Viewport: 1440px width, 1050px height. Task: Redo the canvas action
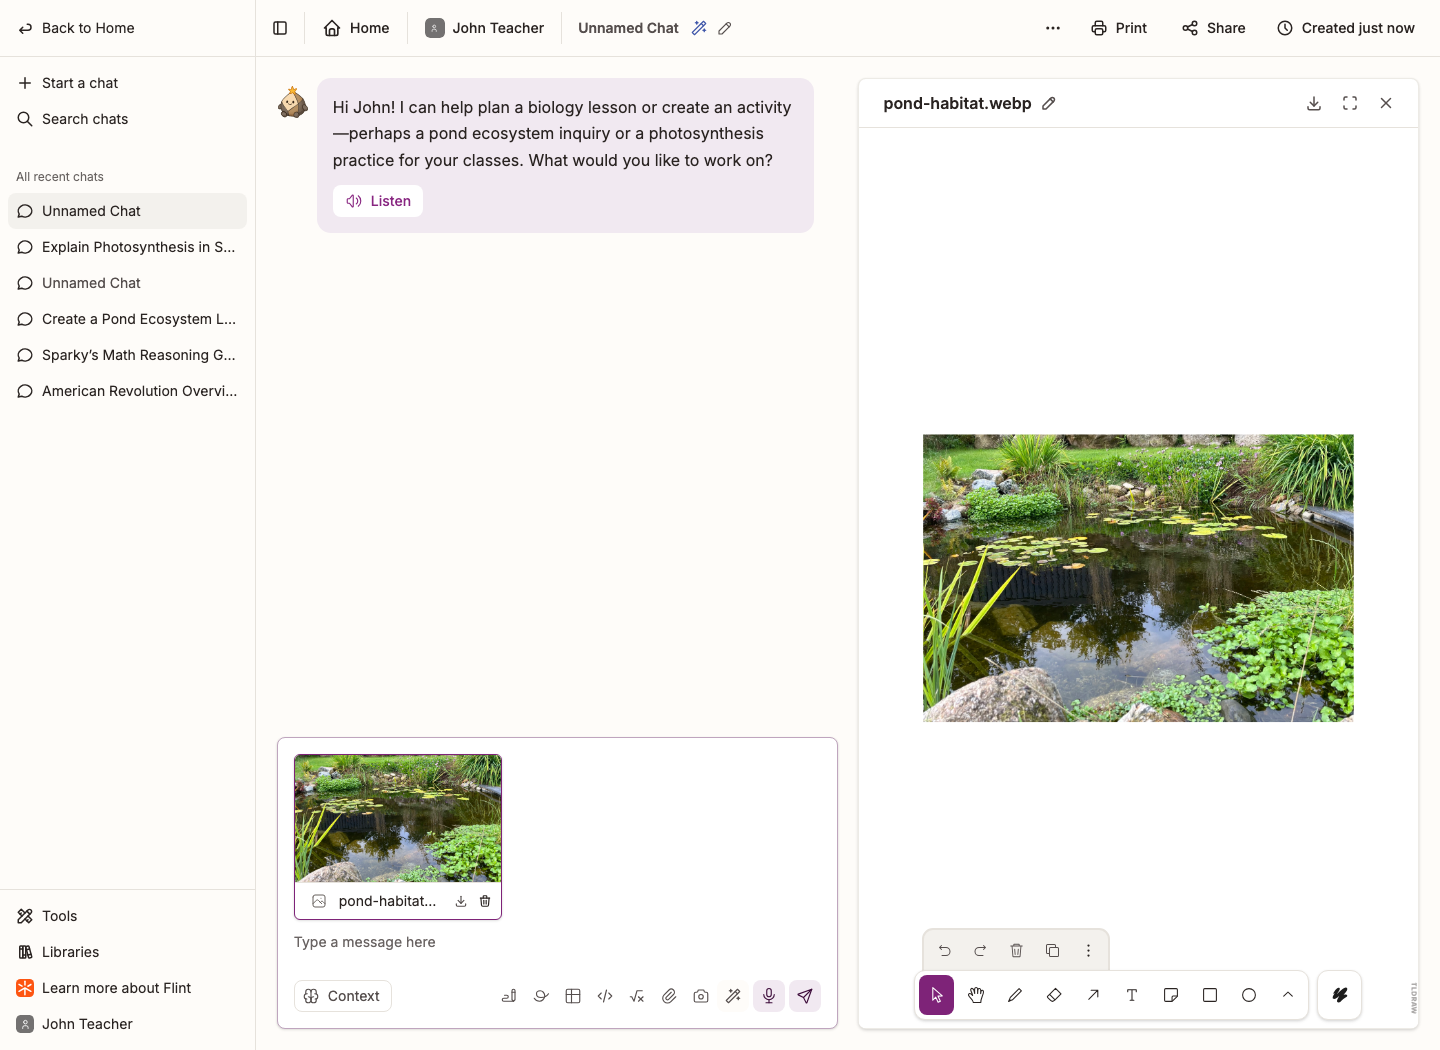[x=980, y=951]
